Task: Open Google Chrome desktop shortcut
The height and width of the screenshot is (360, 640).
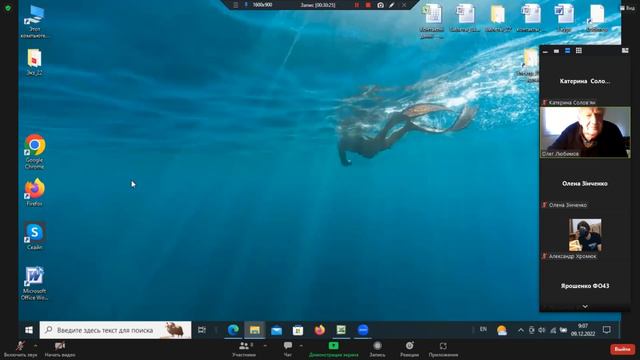Action: click(35, 151)
